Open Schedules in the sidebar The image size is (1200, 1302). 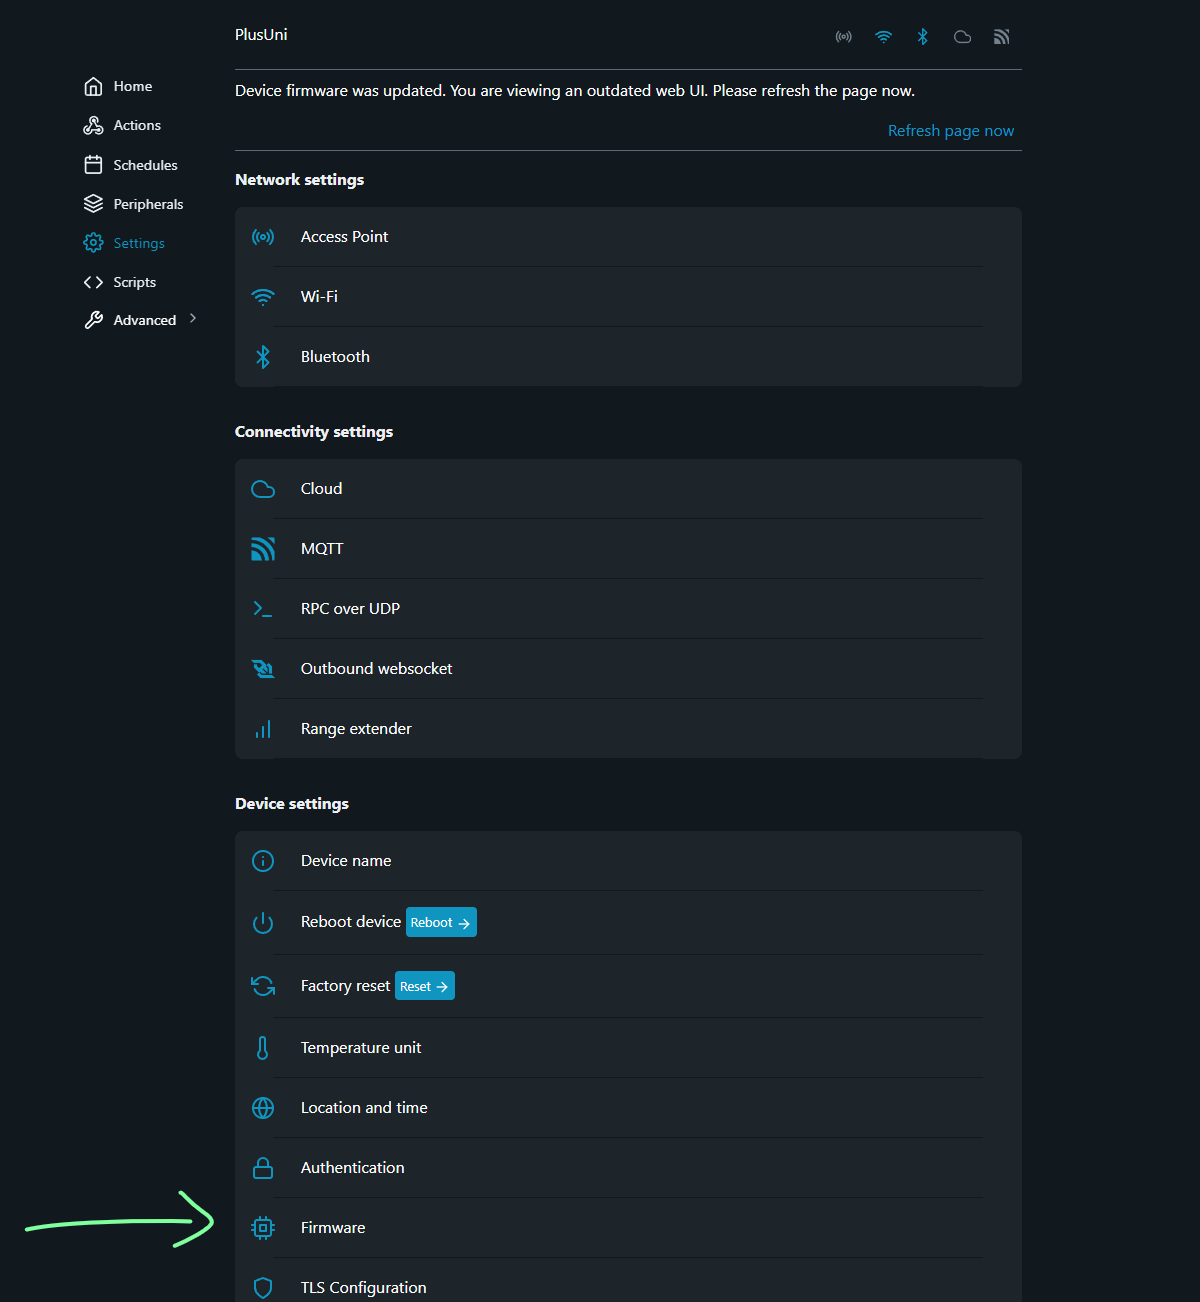(x=145, y=165)
